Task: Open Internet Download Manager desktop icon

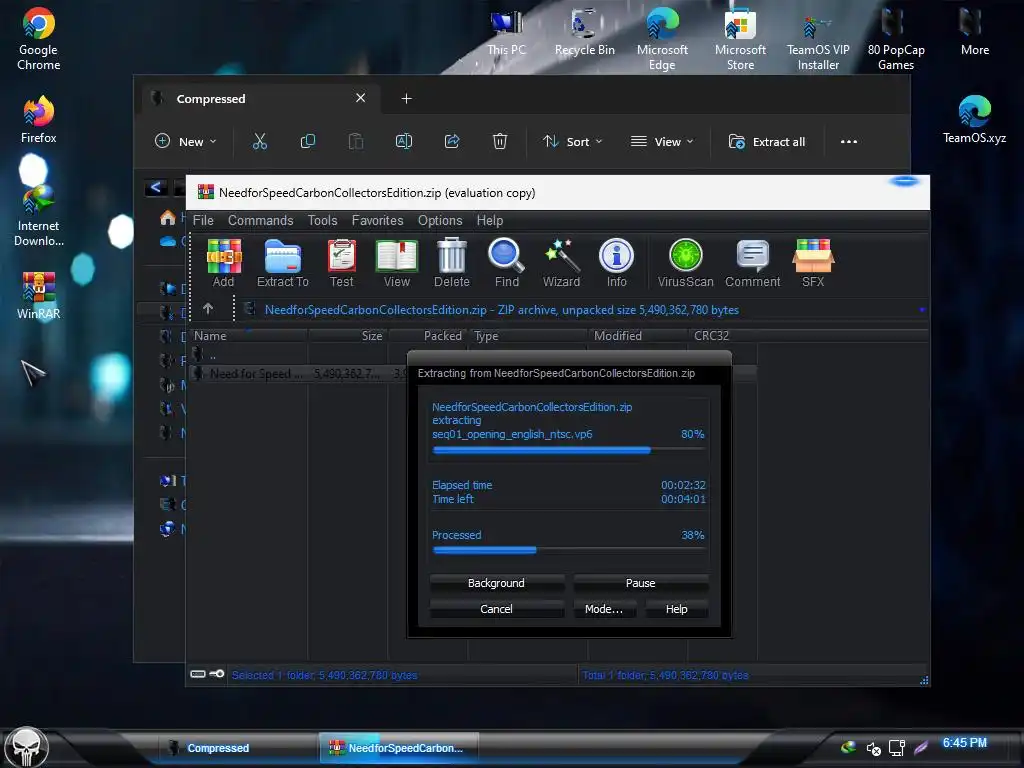Action: tap(39, 216)
